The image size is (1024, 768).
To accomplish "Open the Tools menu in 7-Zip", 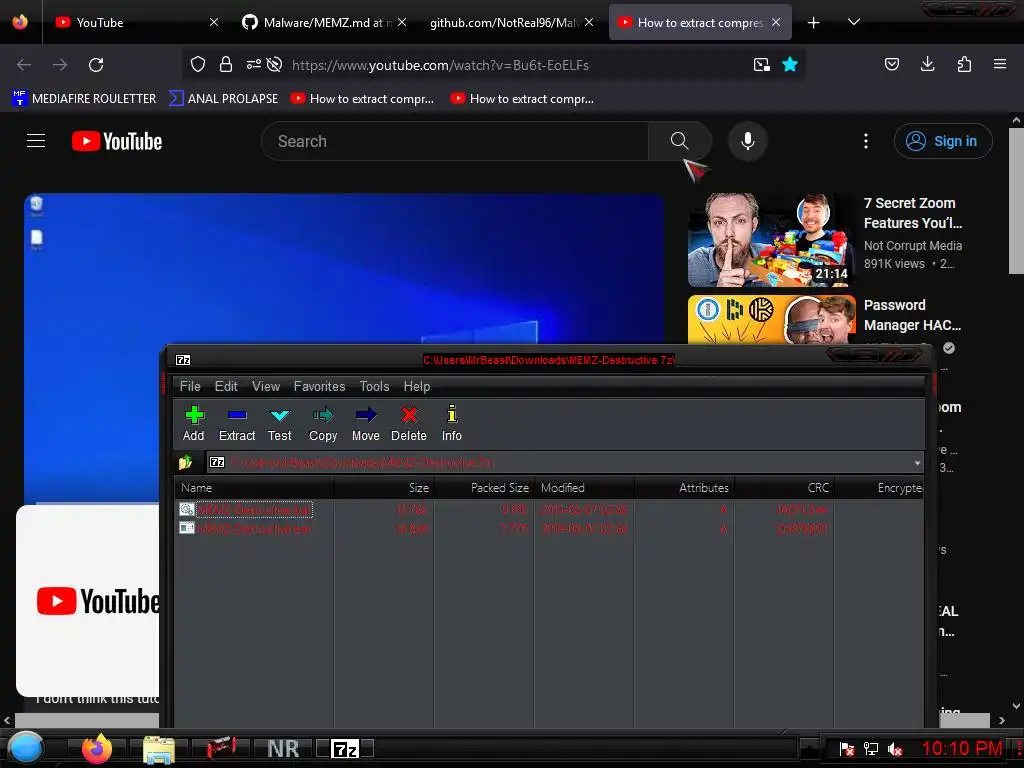I will [374, 386].
